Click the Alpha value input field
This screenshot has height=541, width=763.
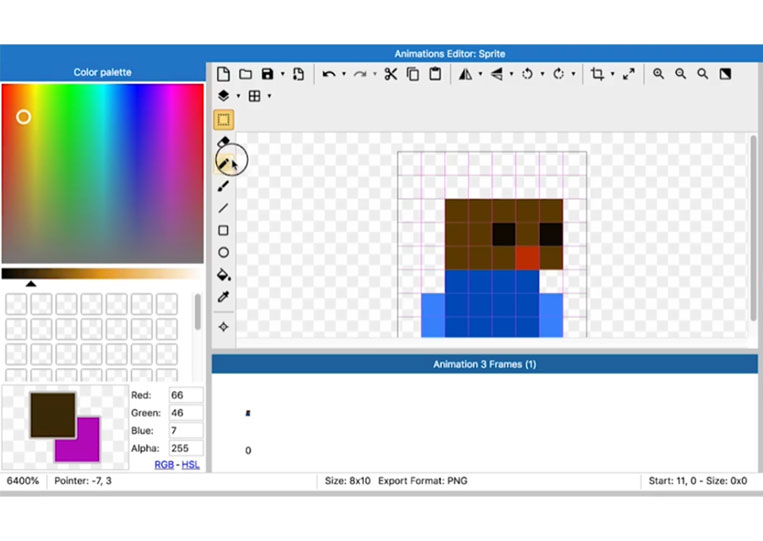tap(186, 448)
